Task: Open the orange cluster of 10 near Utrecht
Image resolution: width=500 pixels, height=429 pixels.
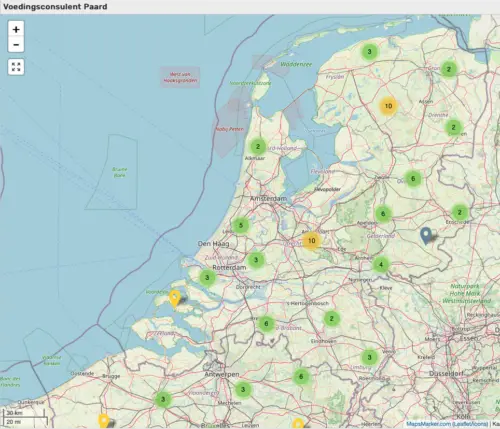Action: click(311, 241)
